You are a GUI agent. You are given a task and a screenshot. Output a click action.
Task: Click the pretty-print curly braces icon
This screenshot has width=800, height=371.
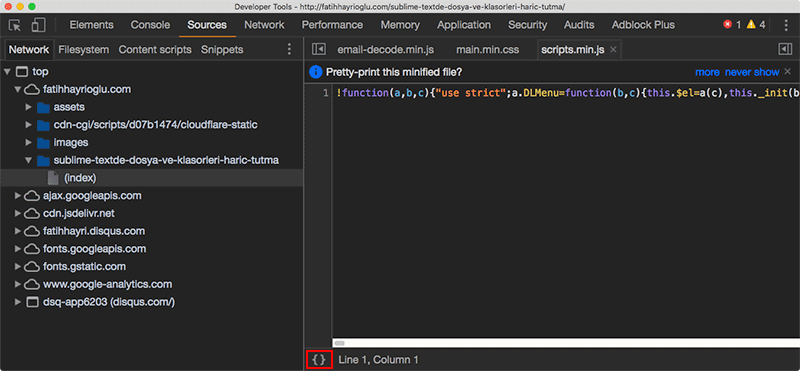tap(319, 360)
